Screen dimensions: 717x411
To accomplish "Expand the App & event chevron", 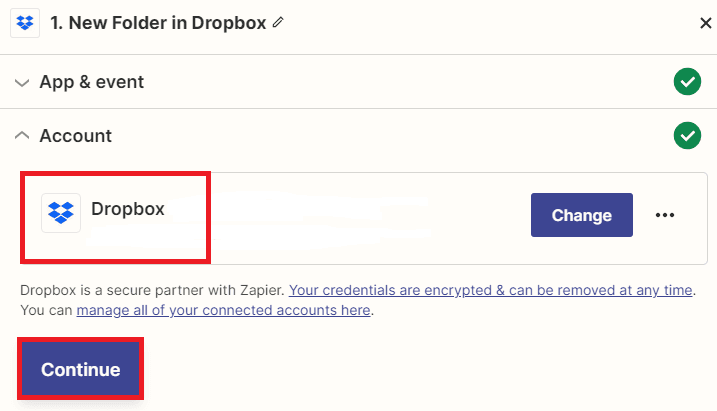I will click(22, 83).
